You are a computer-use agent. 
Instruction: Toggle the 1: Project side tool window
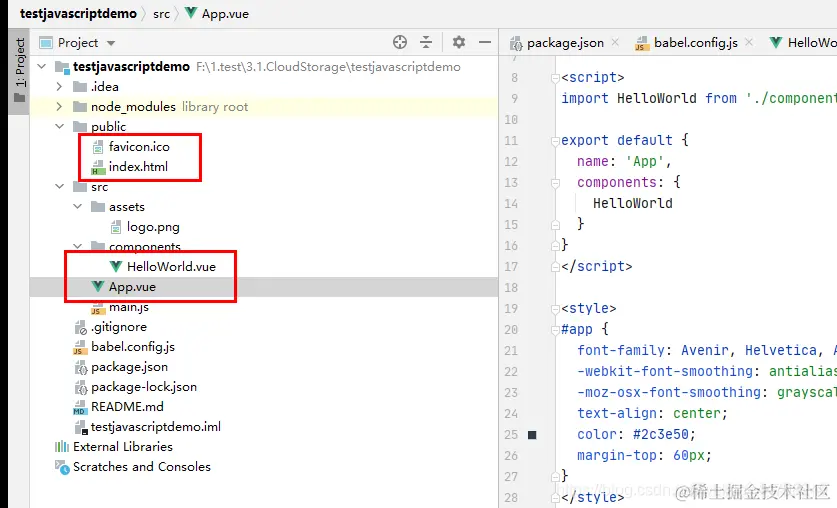point(20,70)
